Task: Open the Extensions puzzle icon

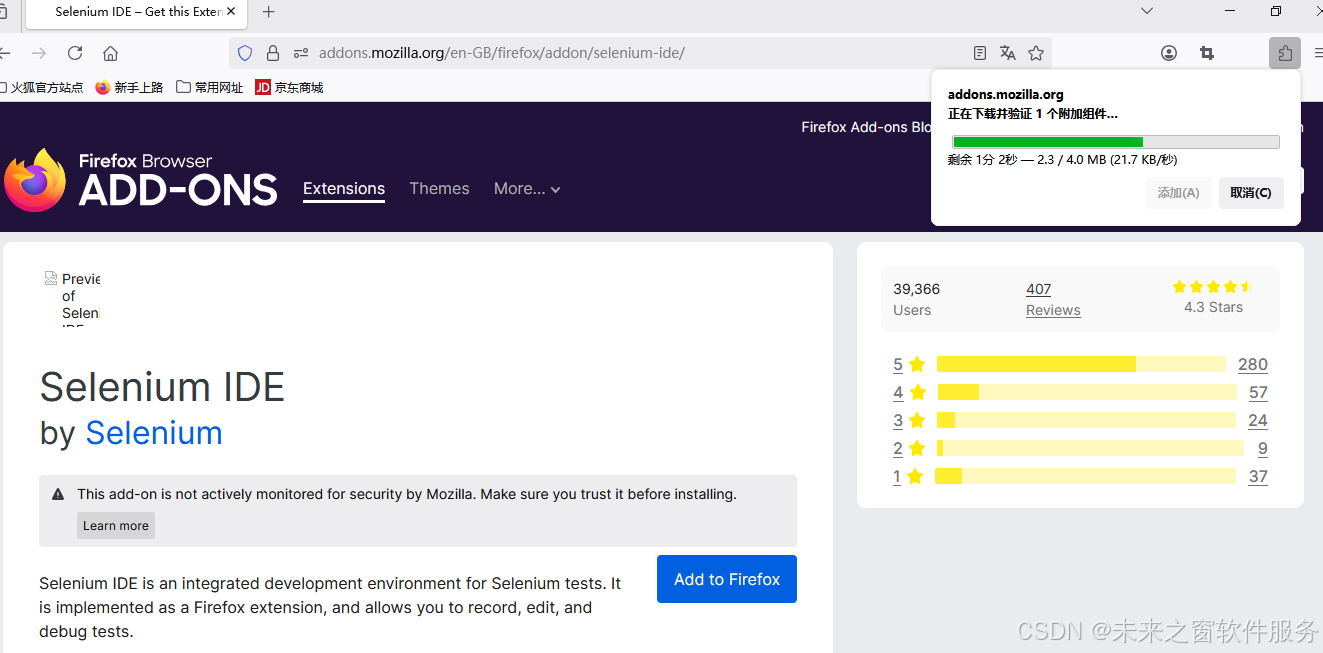Action: click(1285, 53)
